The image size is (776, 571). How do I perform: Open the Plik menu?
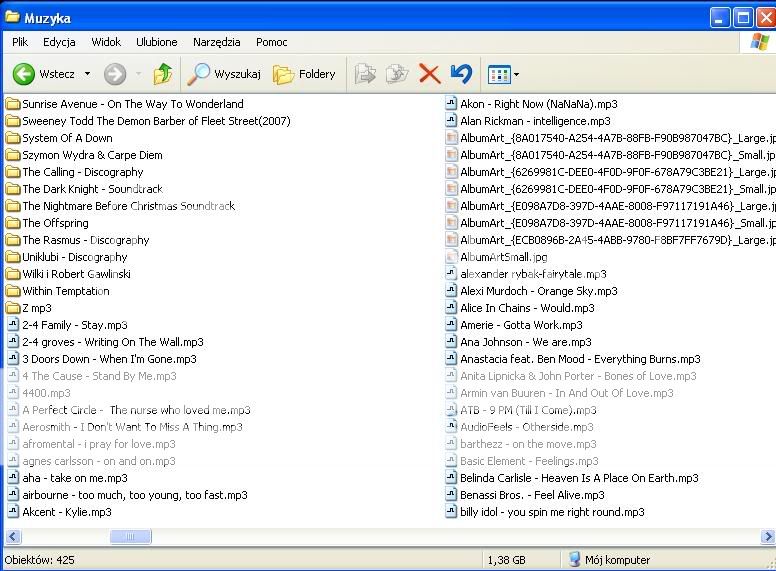pyautogui.click(x=20, y=42)
